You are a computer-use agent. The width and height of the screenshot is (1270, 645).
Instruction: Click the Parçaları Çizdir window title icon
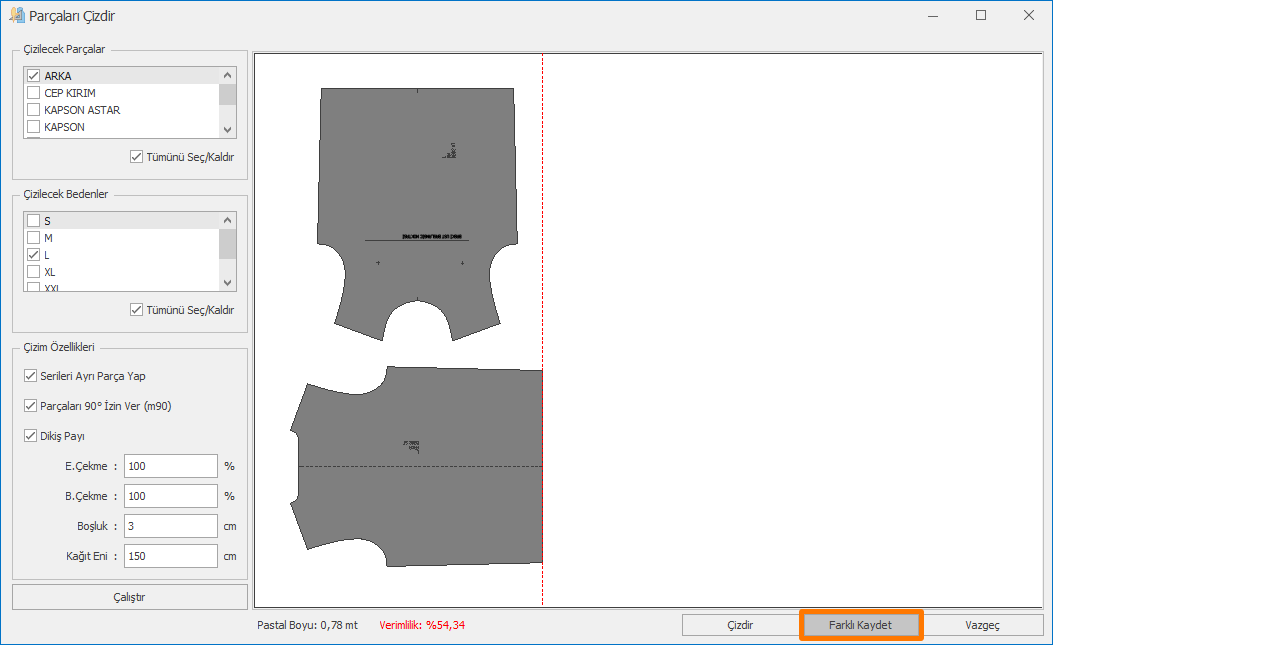[16, 15]
